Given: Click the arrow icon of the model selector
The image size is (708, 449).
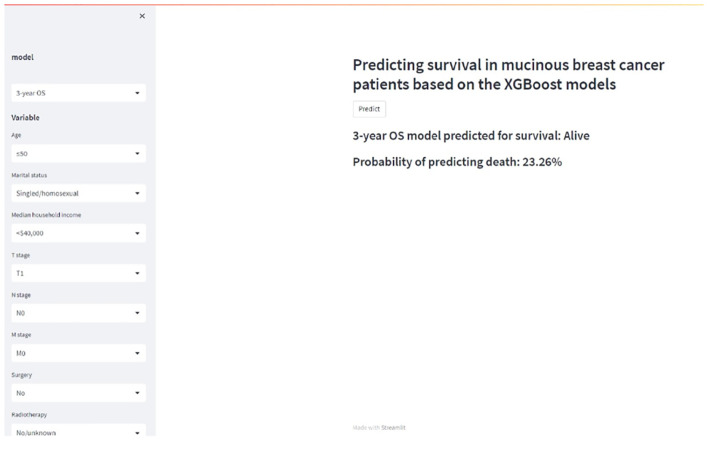Looking at the screenshot, I should tap(137, 93).
